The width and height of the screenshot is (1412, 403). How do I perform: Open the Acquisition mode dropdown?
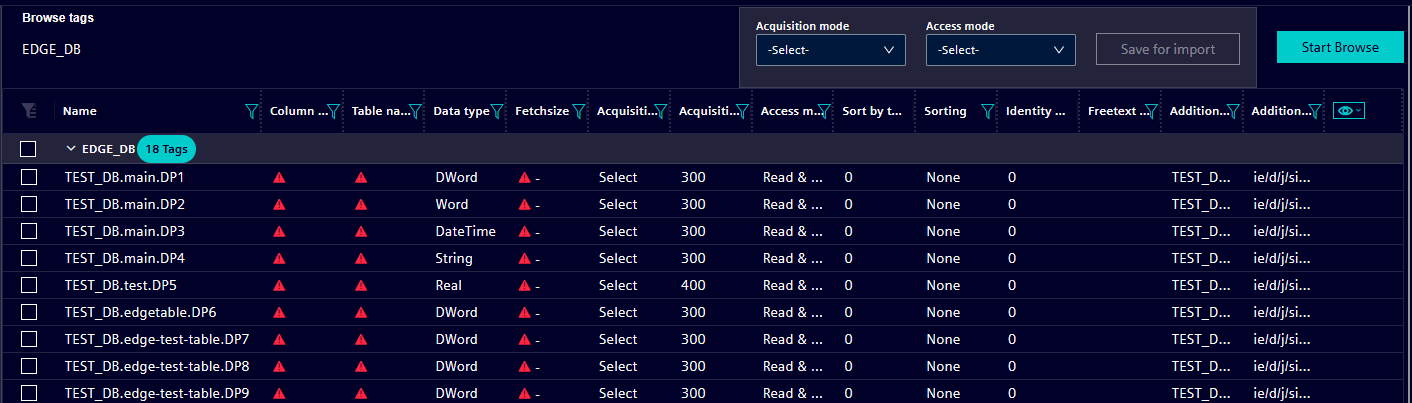point(830,50)
